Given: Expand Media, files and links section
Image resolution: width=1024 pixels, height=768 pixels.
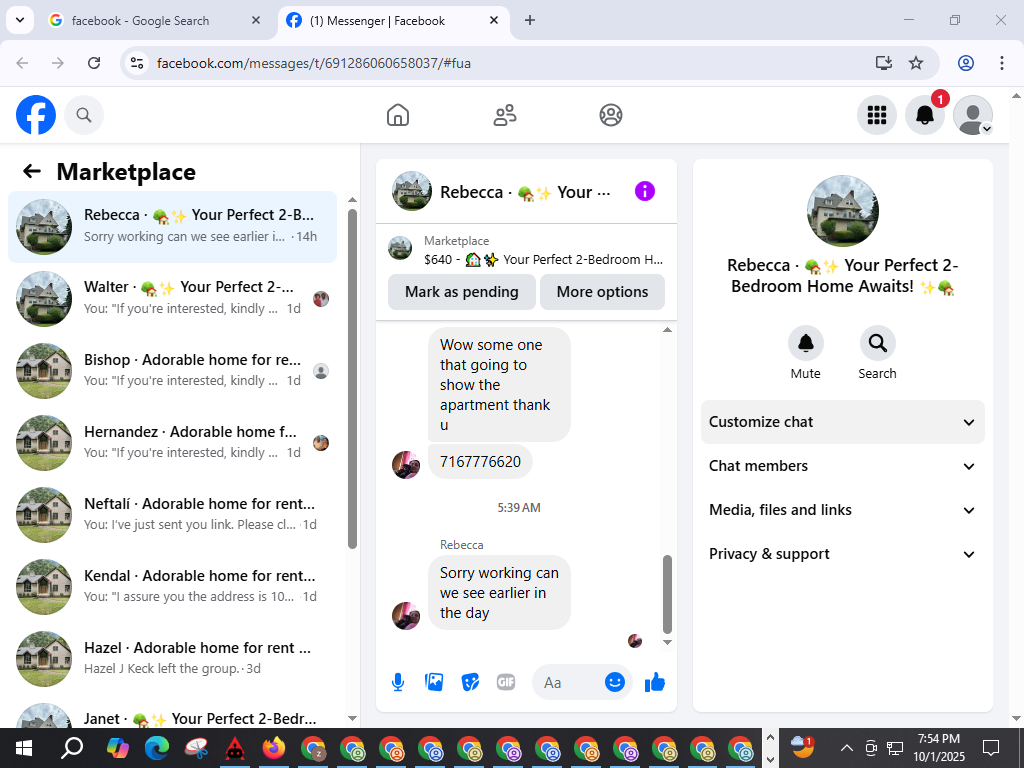Looking at the screenshot, I should pos(842,510).
